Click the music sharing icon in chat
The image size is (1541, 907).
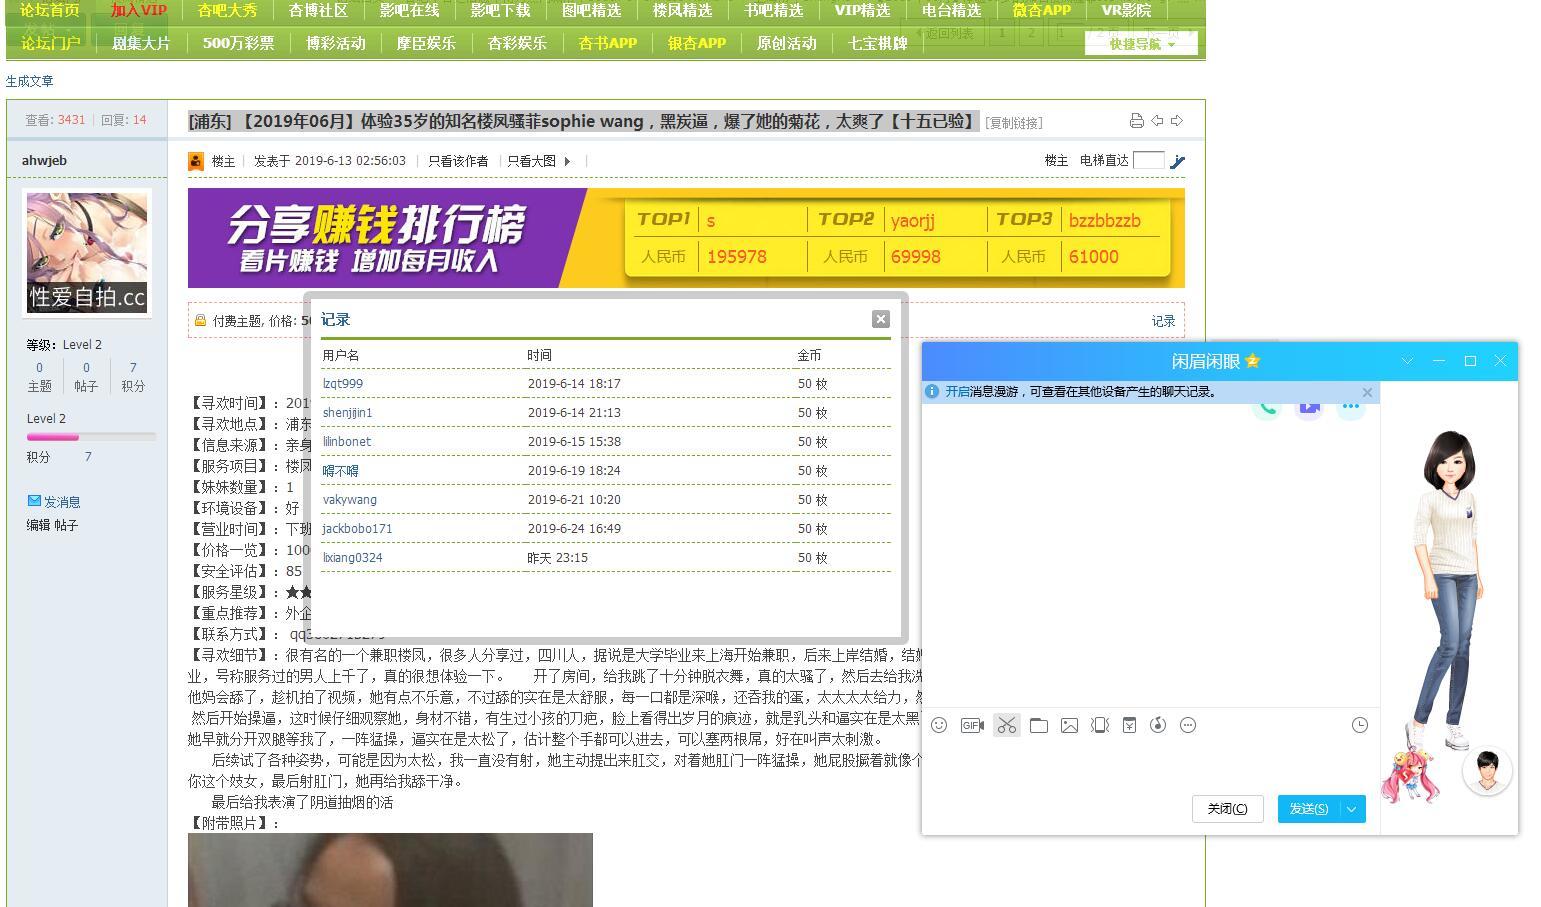(x=1158, y=725)
